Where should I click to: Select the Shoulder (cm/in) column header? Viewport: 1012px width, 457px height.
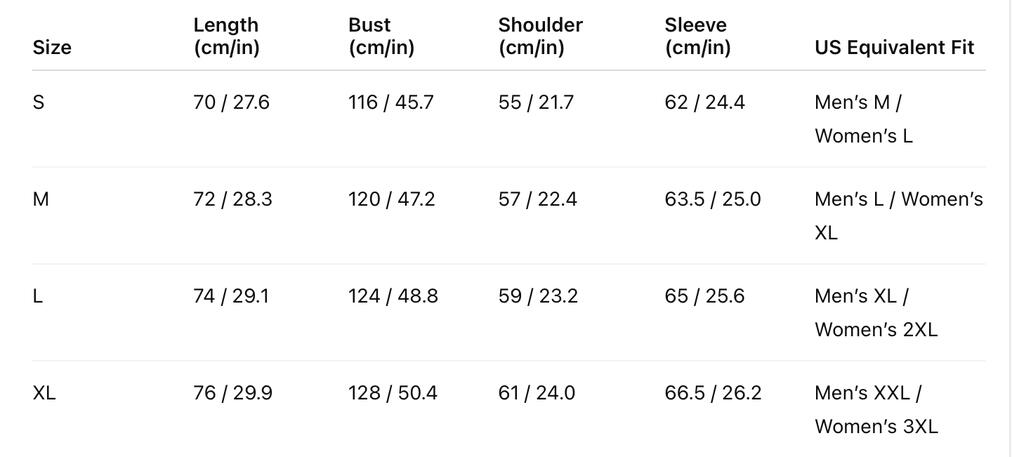[540, 36]
